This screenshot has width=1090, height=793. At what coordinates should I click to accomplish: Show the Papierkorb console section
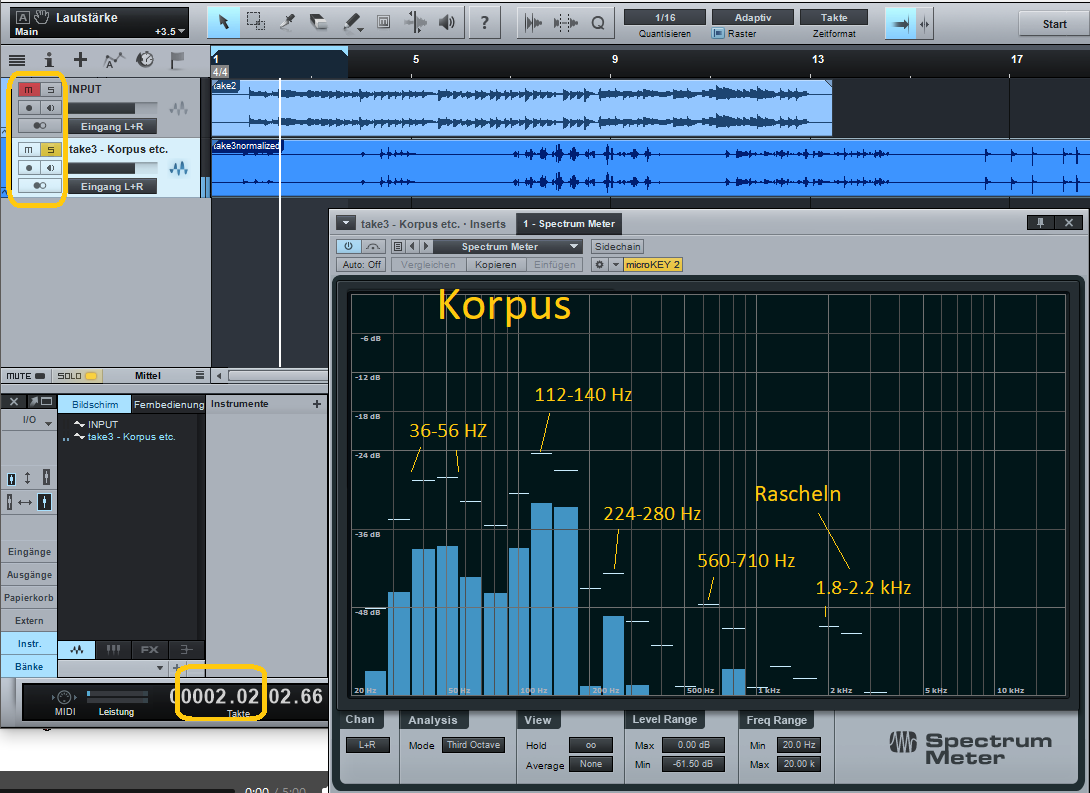[29, 598]
